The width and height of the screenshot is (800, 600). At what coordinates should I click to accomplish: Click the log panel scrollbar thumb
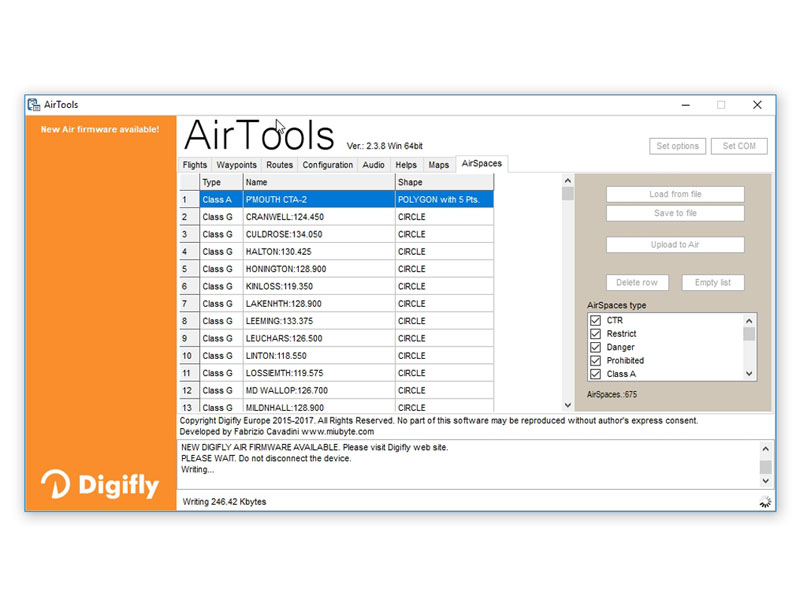(x=765, y=467)
